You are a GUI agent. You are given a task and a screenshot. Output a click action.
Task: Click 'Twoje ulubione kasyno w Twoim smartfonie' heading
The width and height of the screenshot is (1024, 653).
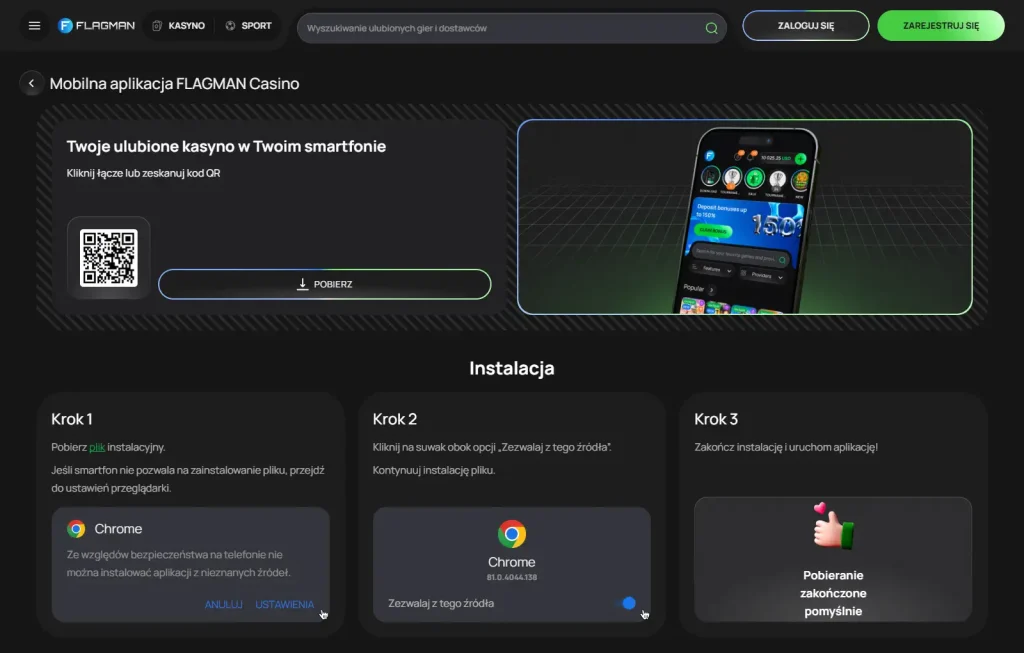point(226,146)
